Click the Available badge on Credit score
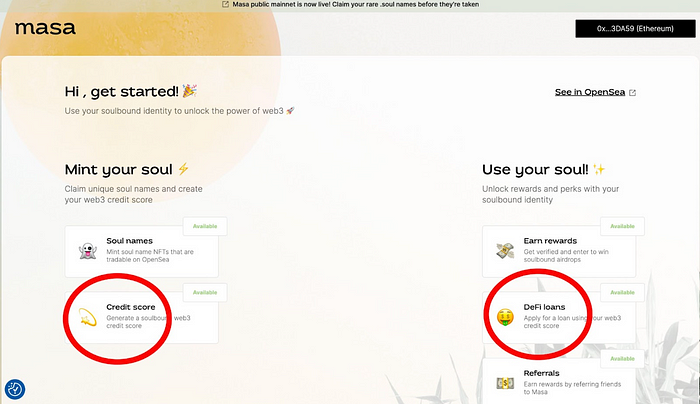 [x=205, y=292]
